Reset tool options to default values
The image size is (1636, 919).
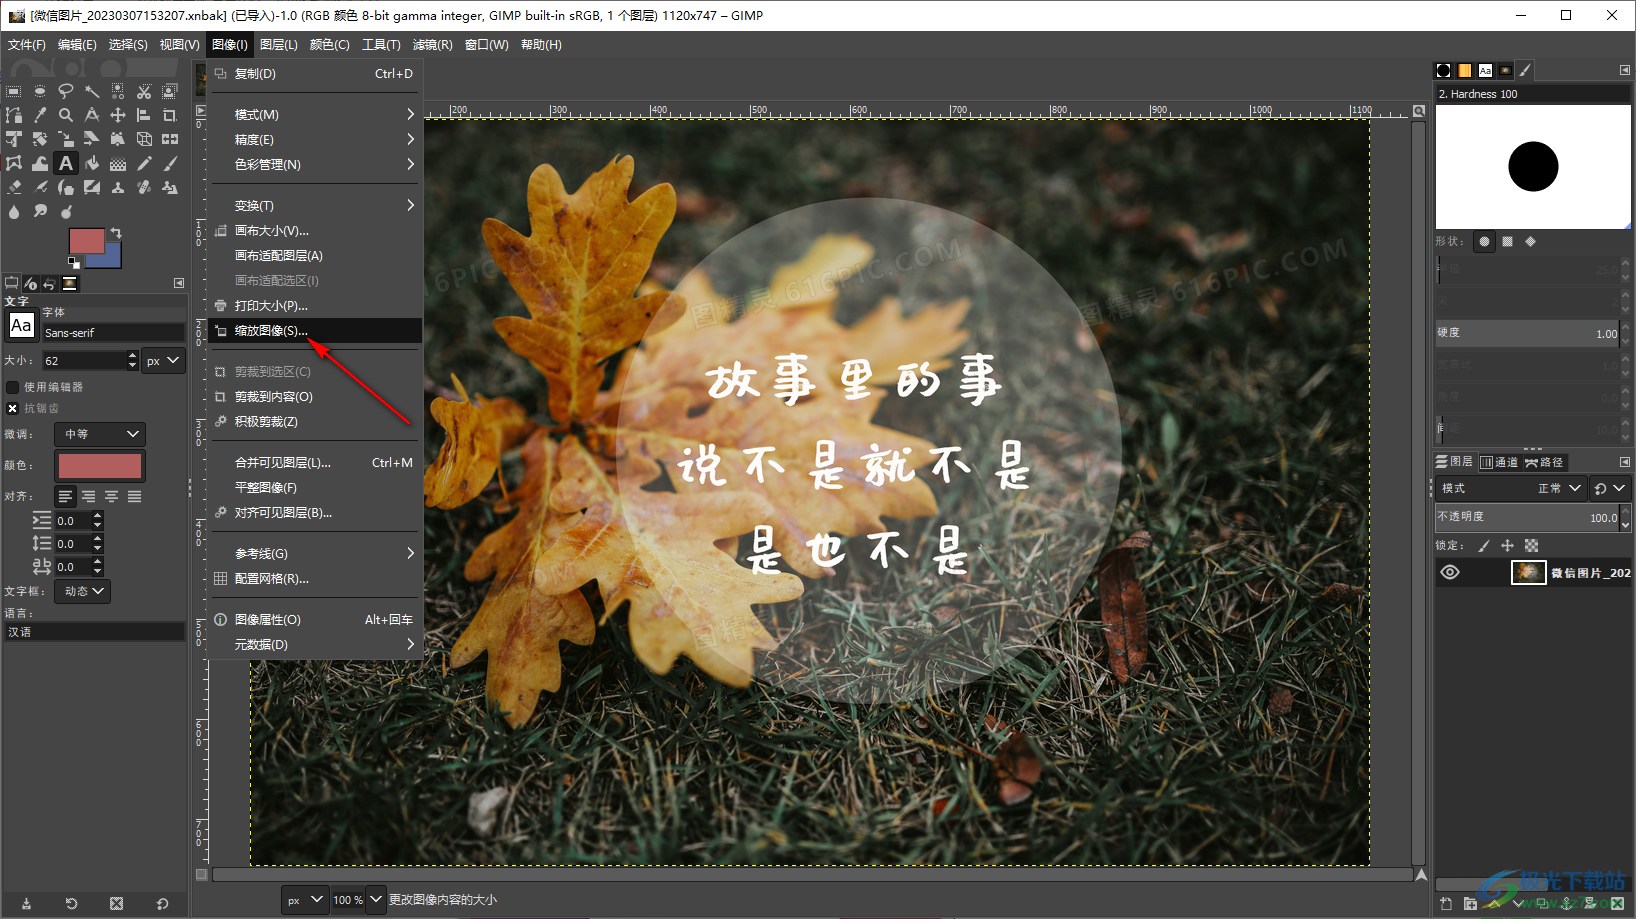163,904
